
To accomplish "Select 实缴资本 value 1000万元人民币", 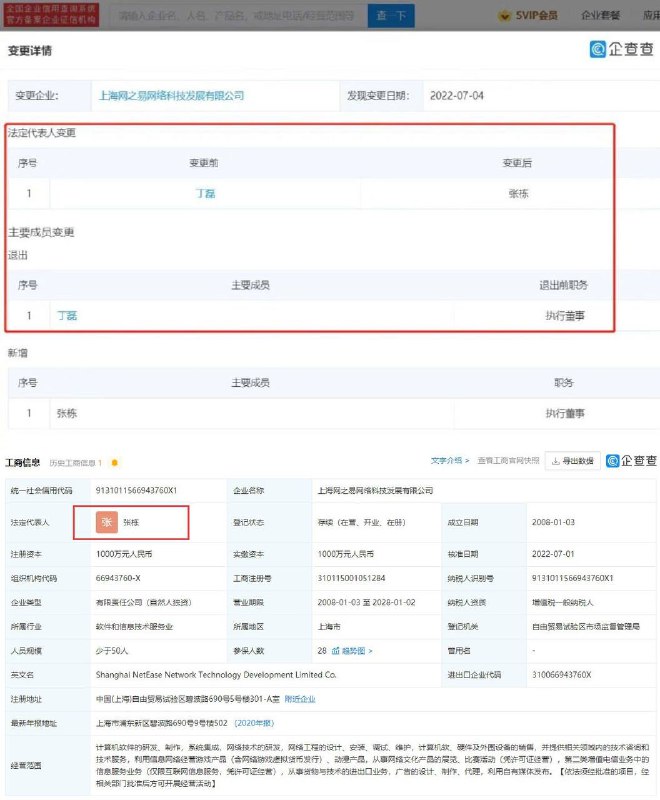I will (346, 554).
